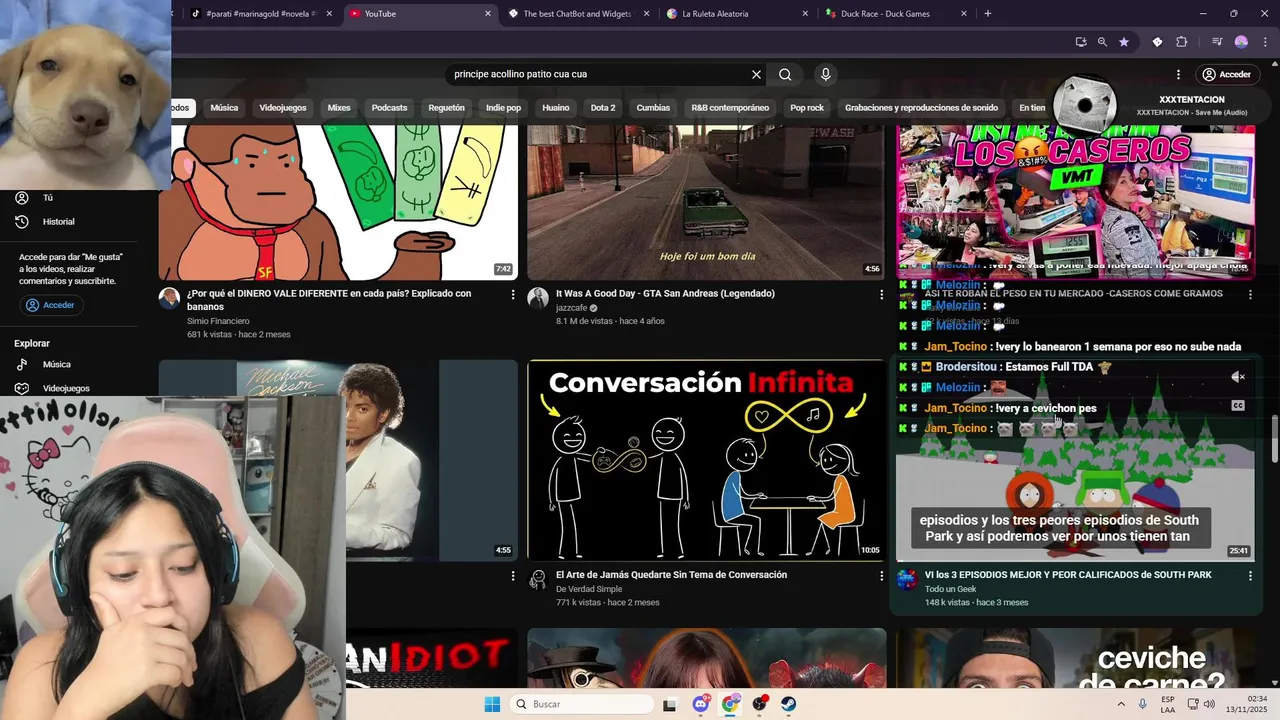This screenshot has width=1280, height=720.
Task: Open the Windows Start menu
Action: point(492,704)
